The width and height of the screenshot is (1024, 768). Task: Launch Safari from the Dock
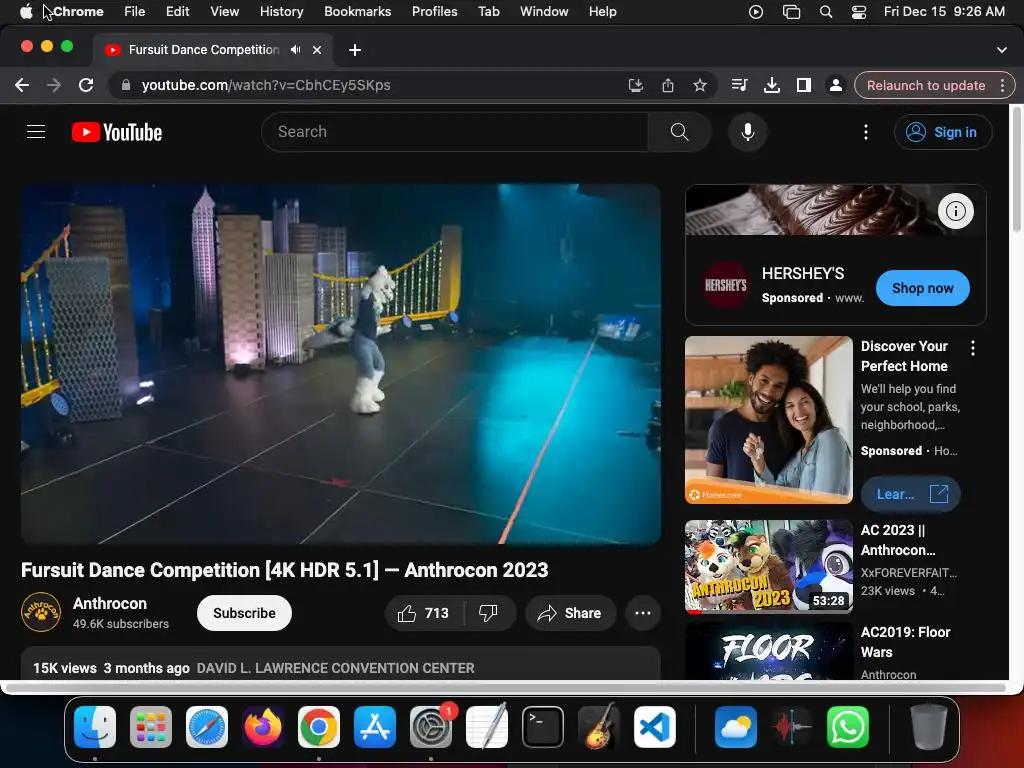click(x=207, y=727)
